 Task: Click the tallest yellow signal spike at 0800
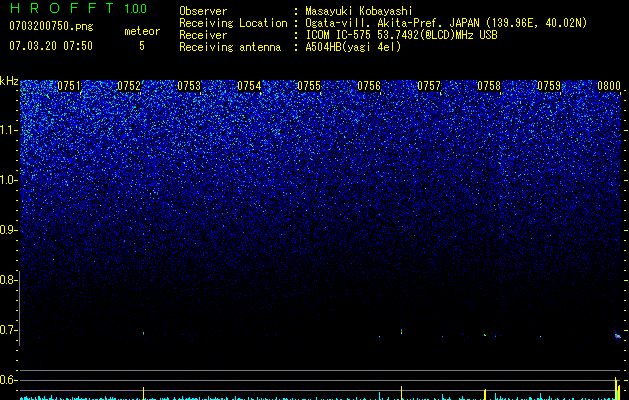click(x=616, y=388)
